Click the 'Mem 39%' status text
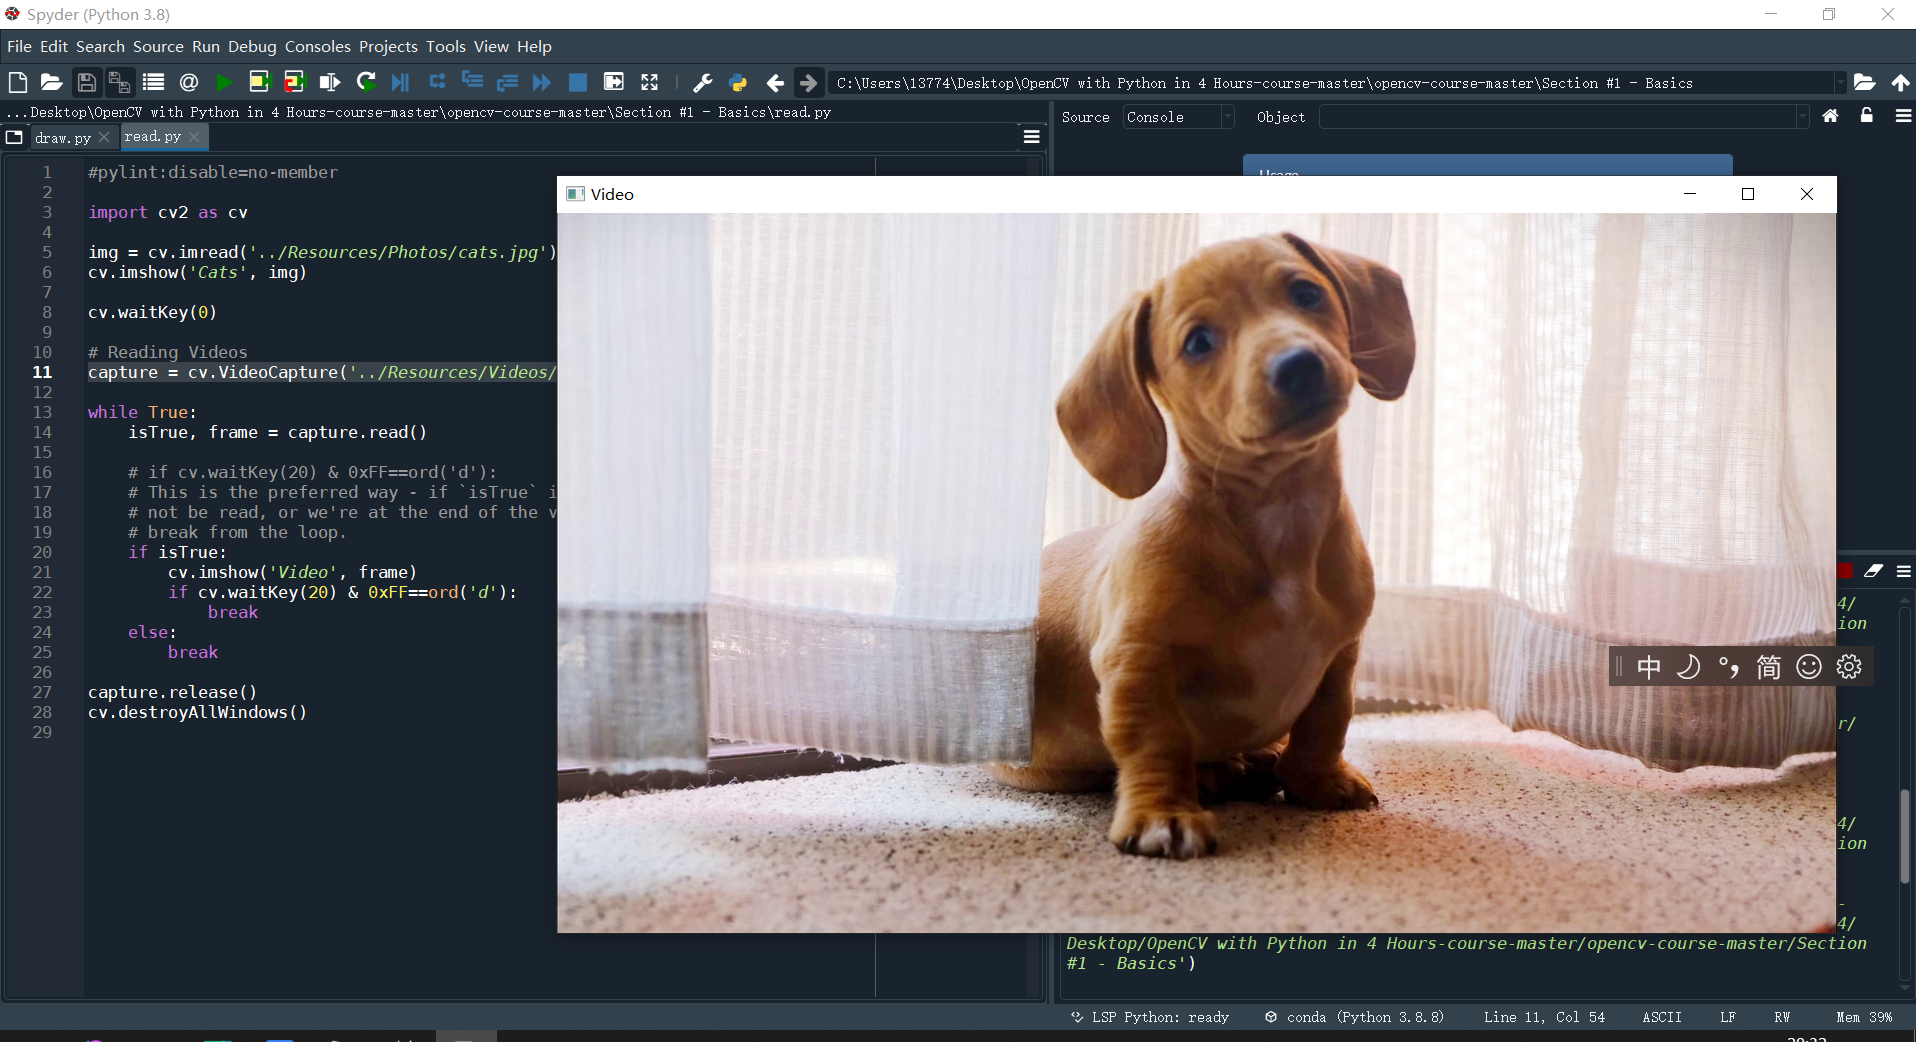 pyautogui.click(x=1864, y=1017)
